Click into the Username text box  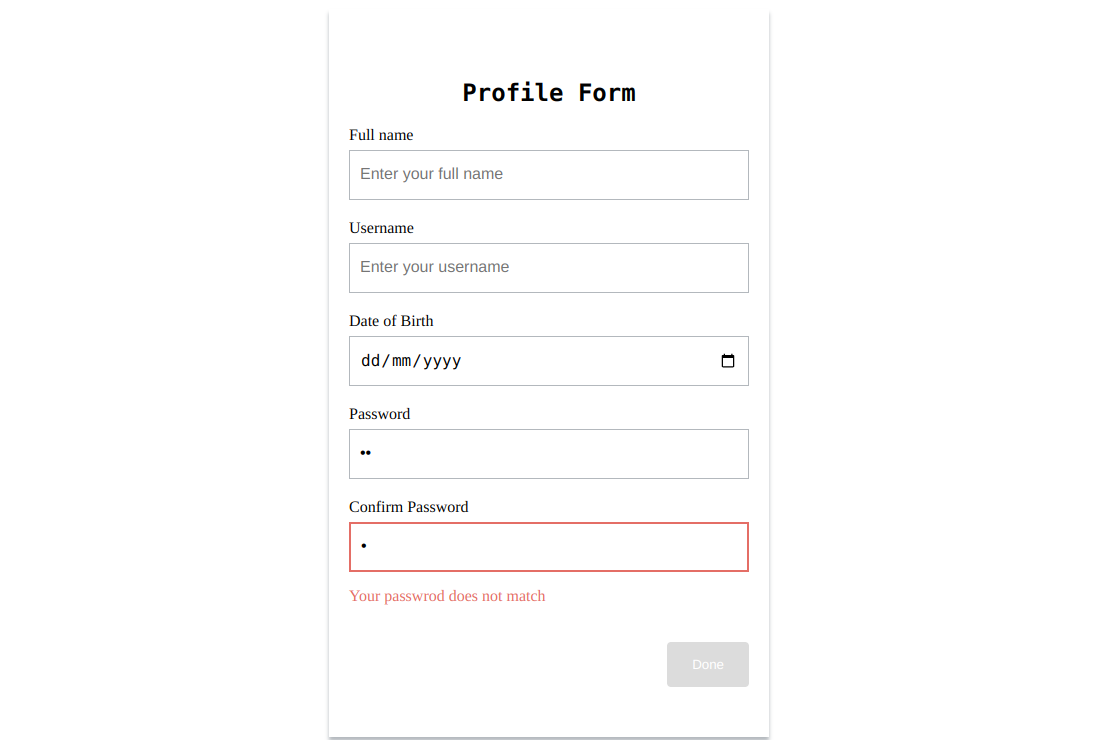click(549, 268)
